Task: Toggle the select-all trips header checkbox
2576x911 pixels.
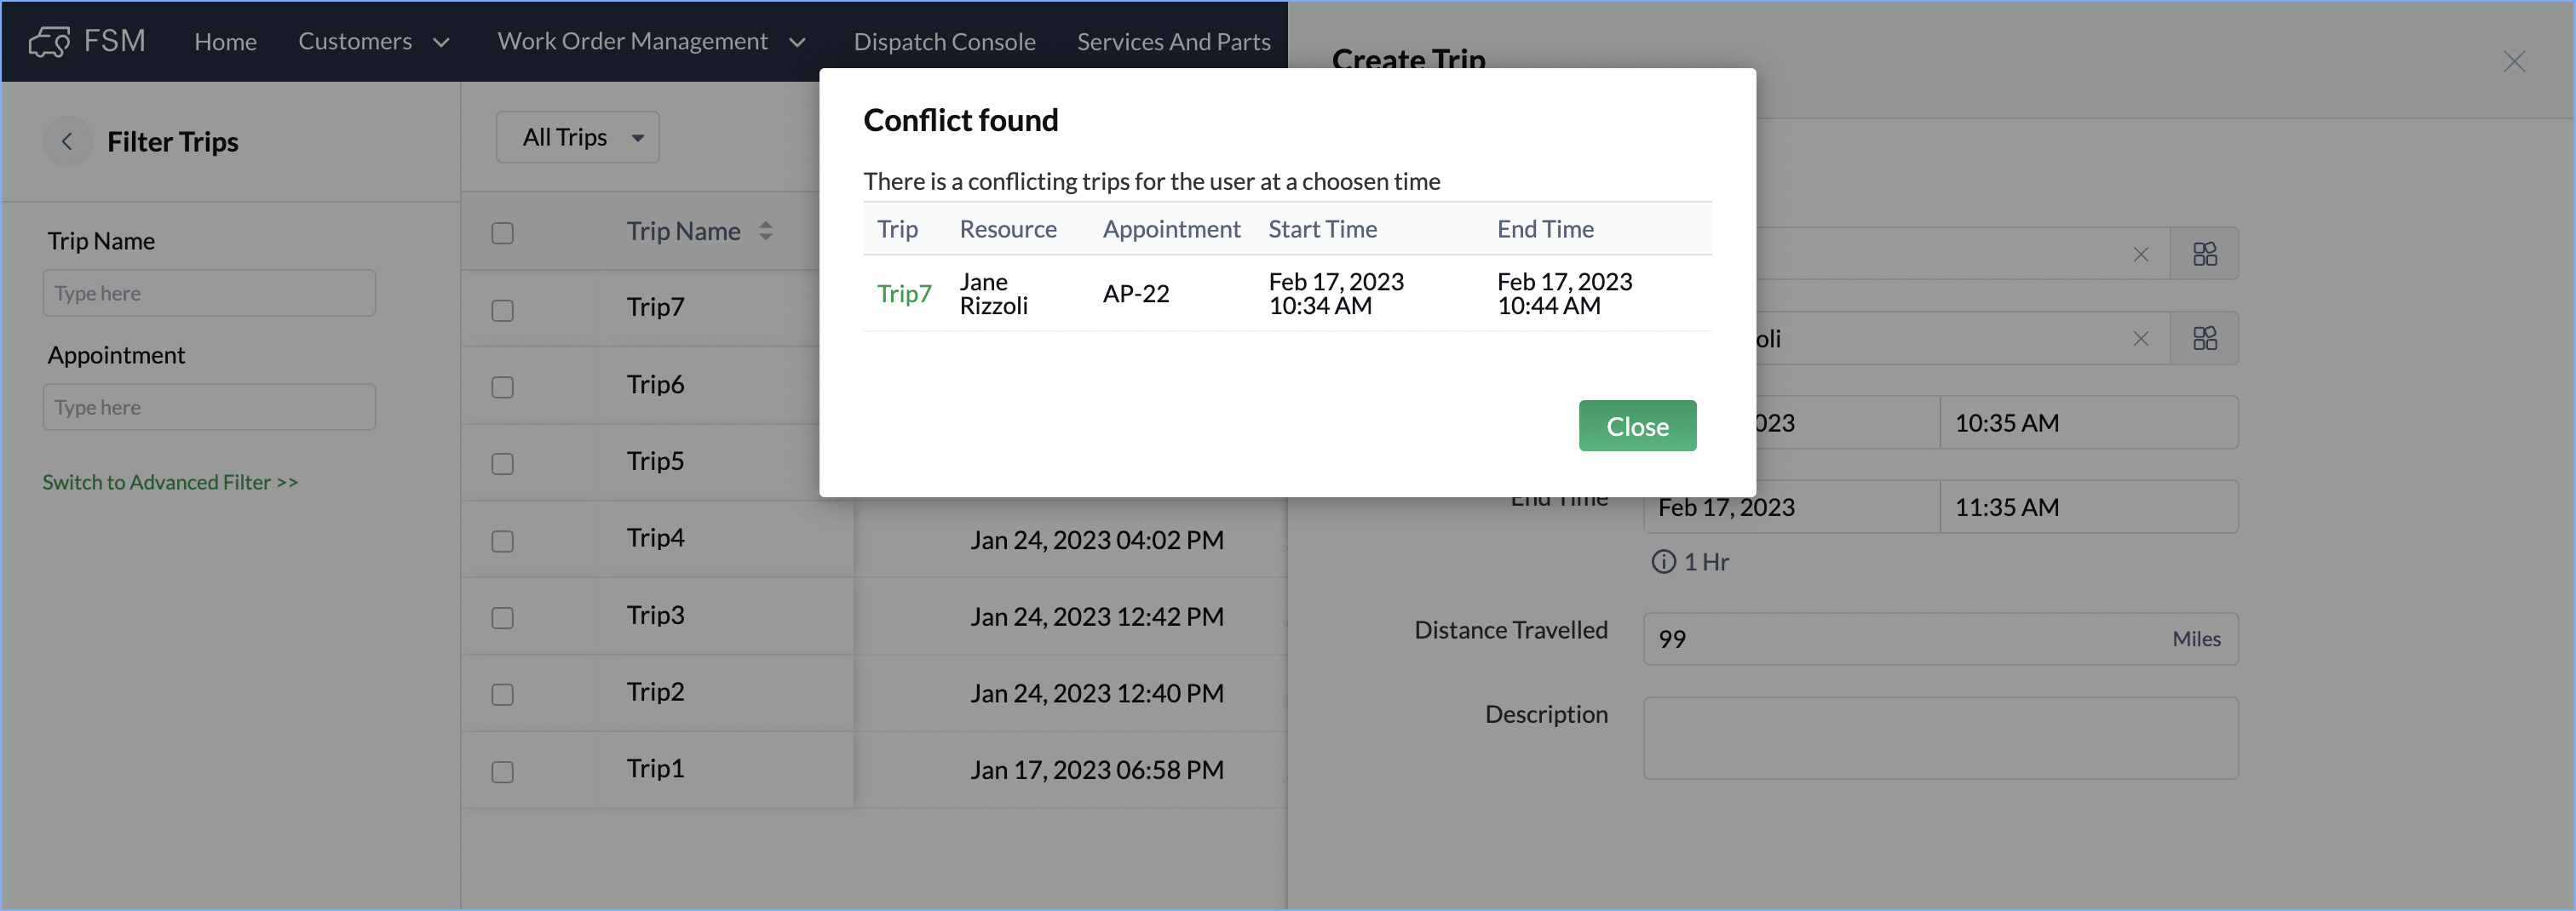Action: point(503,233)
